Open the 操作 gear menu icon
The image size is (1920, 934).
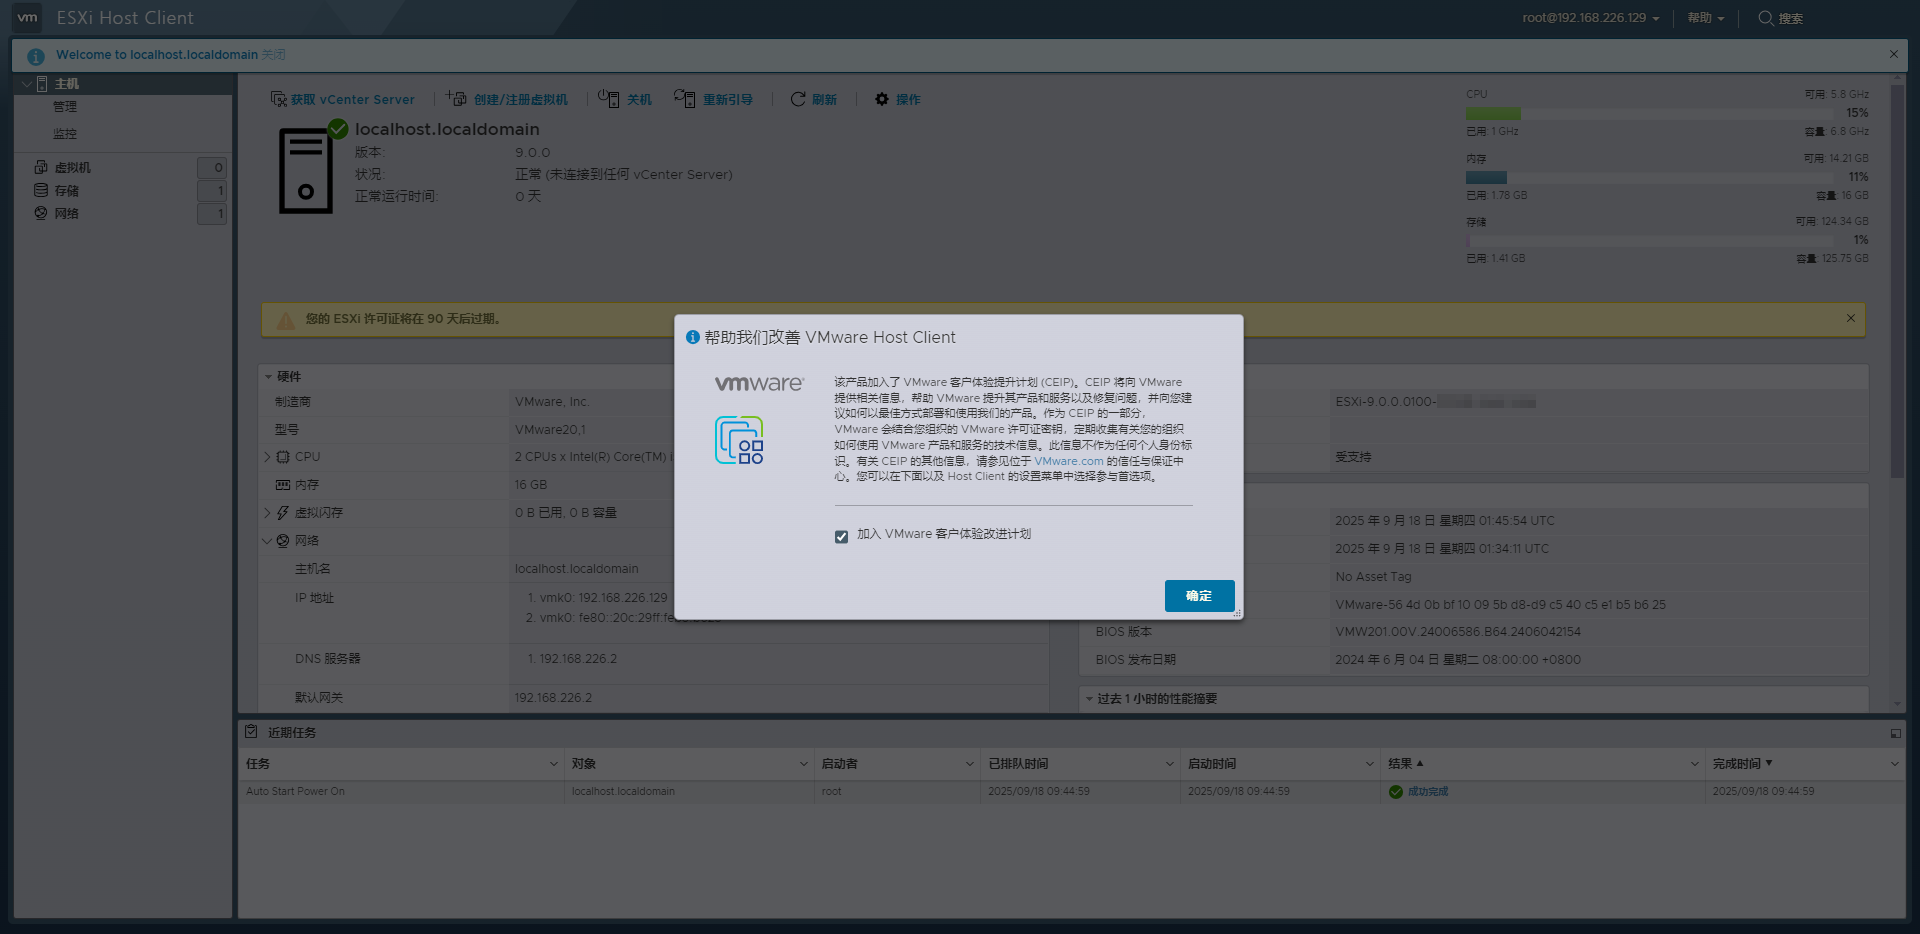coord(881,98)
